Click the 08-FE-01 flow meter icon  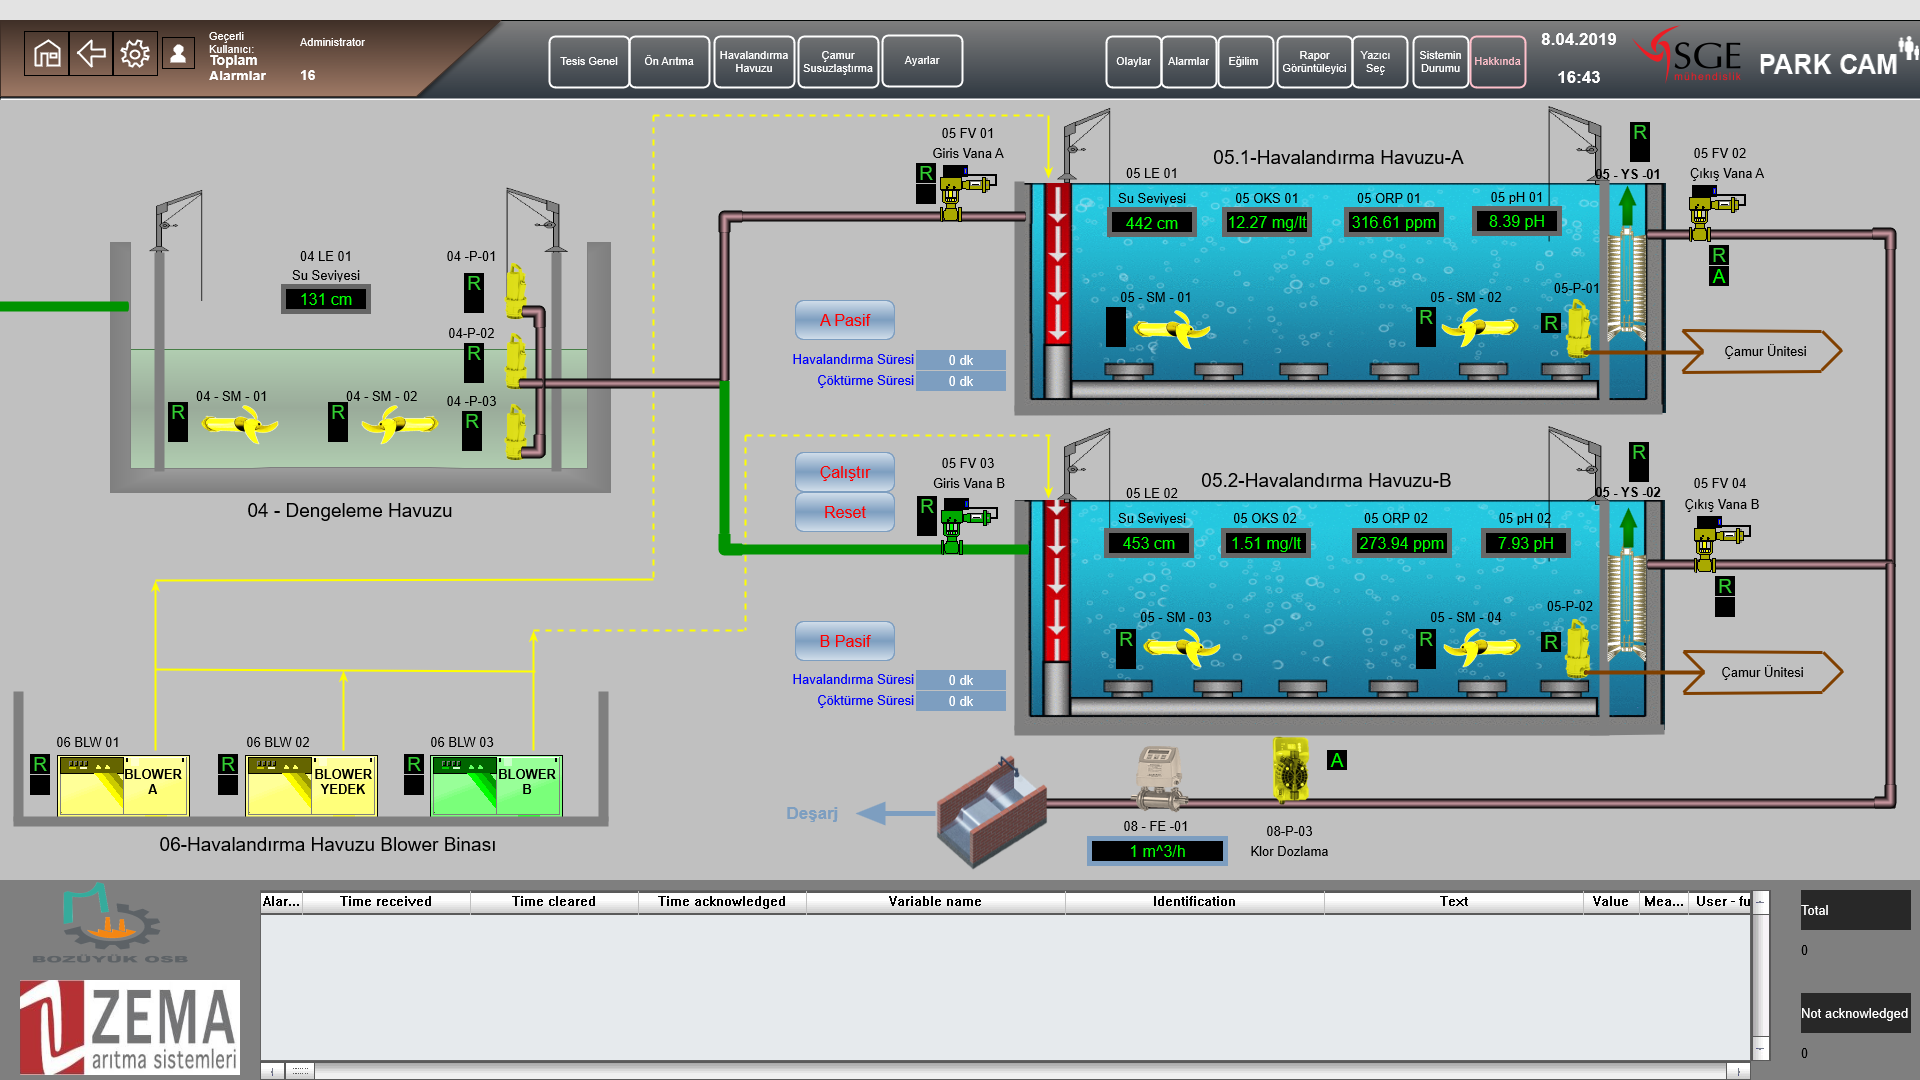click(x=1157, y=777)
